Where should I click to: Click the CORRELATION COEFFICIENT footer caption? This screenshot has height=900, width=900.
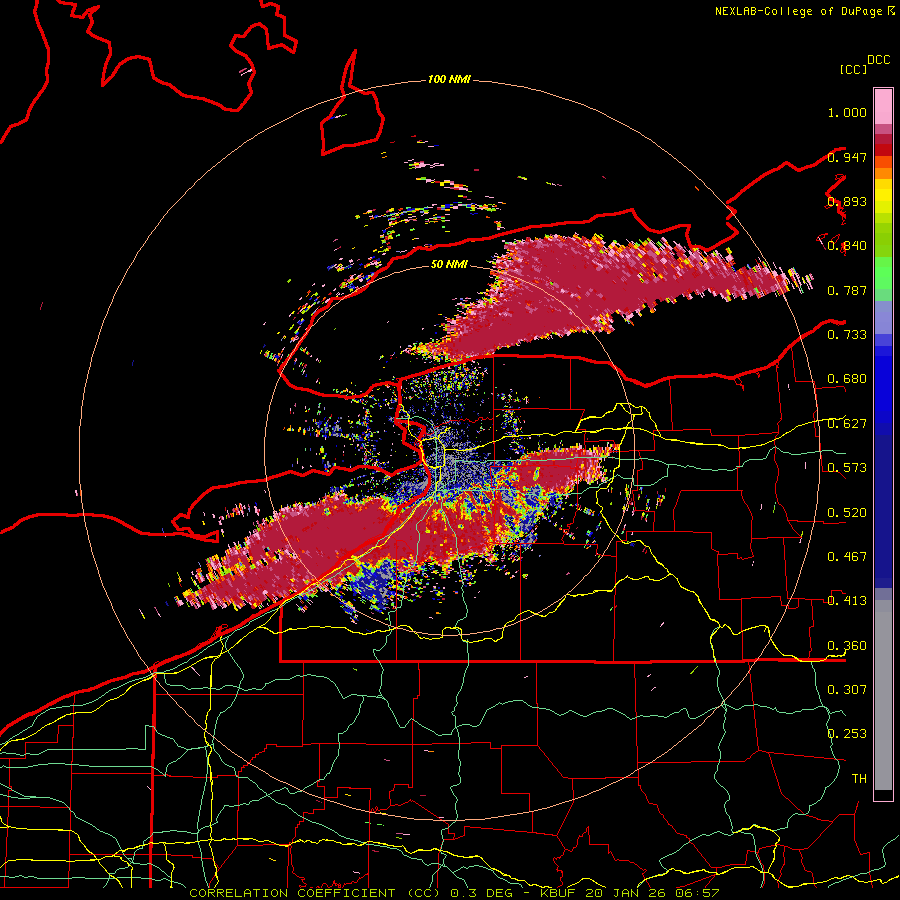coord(454,893)
